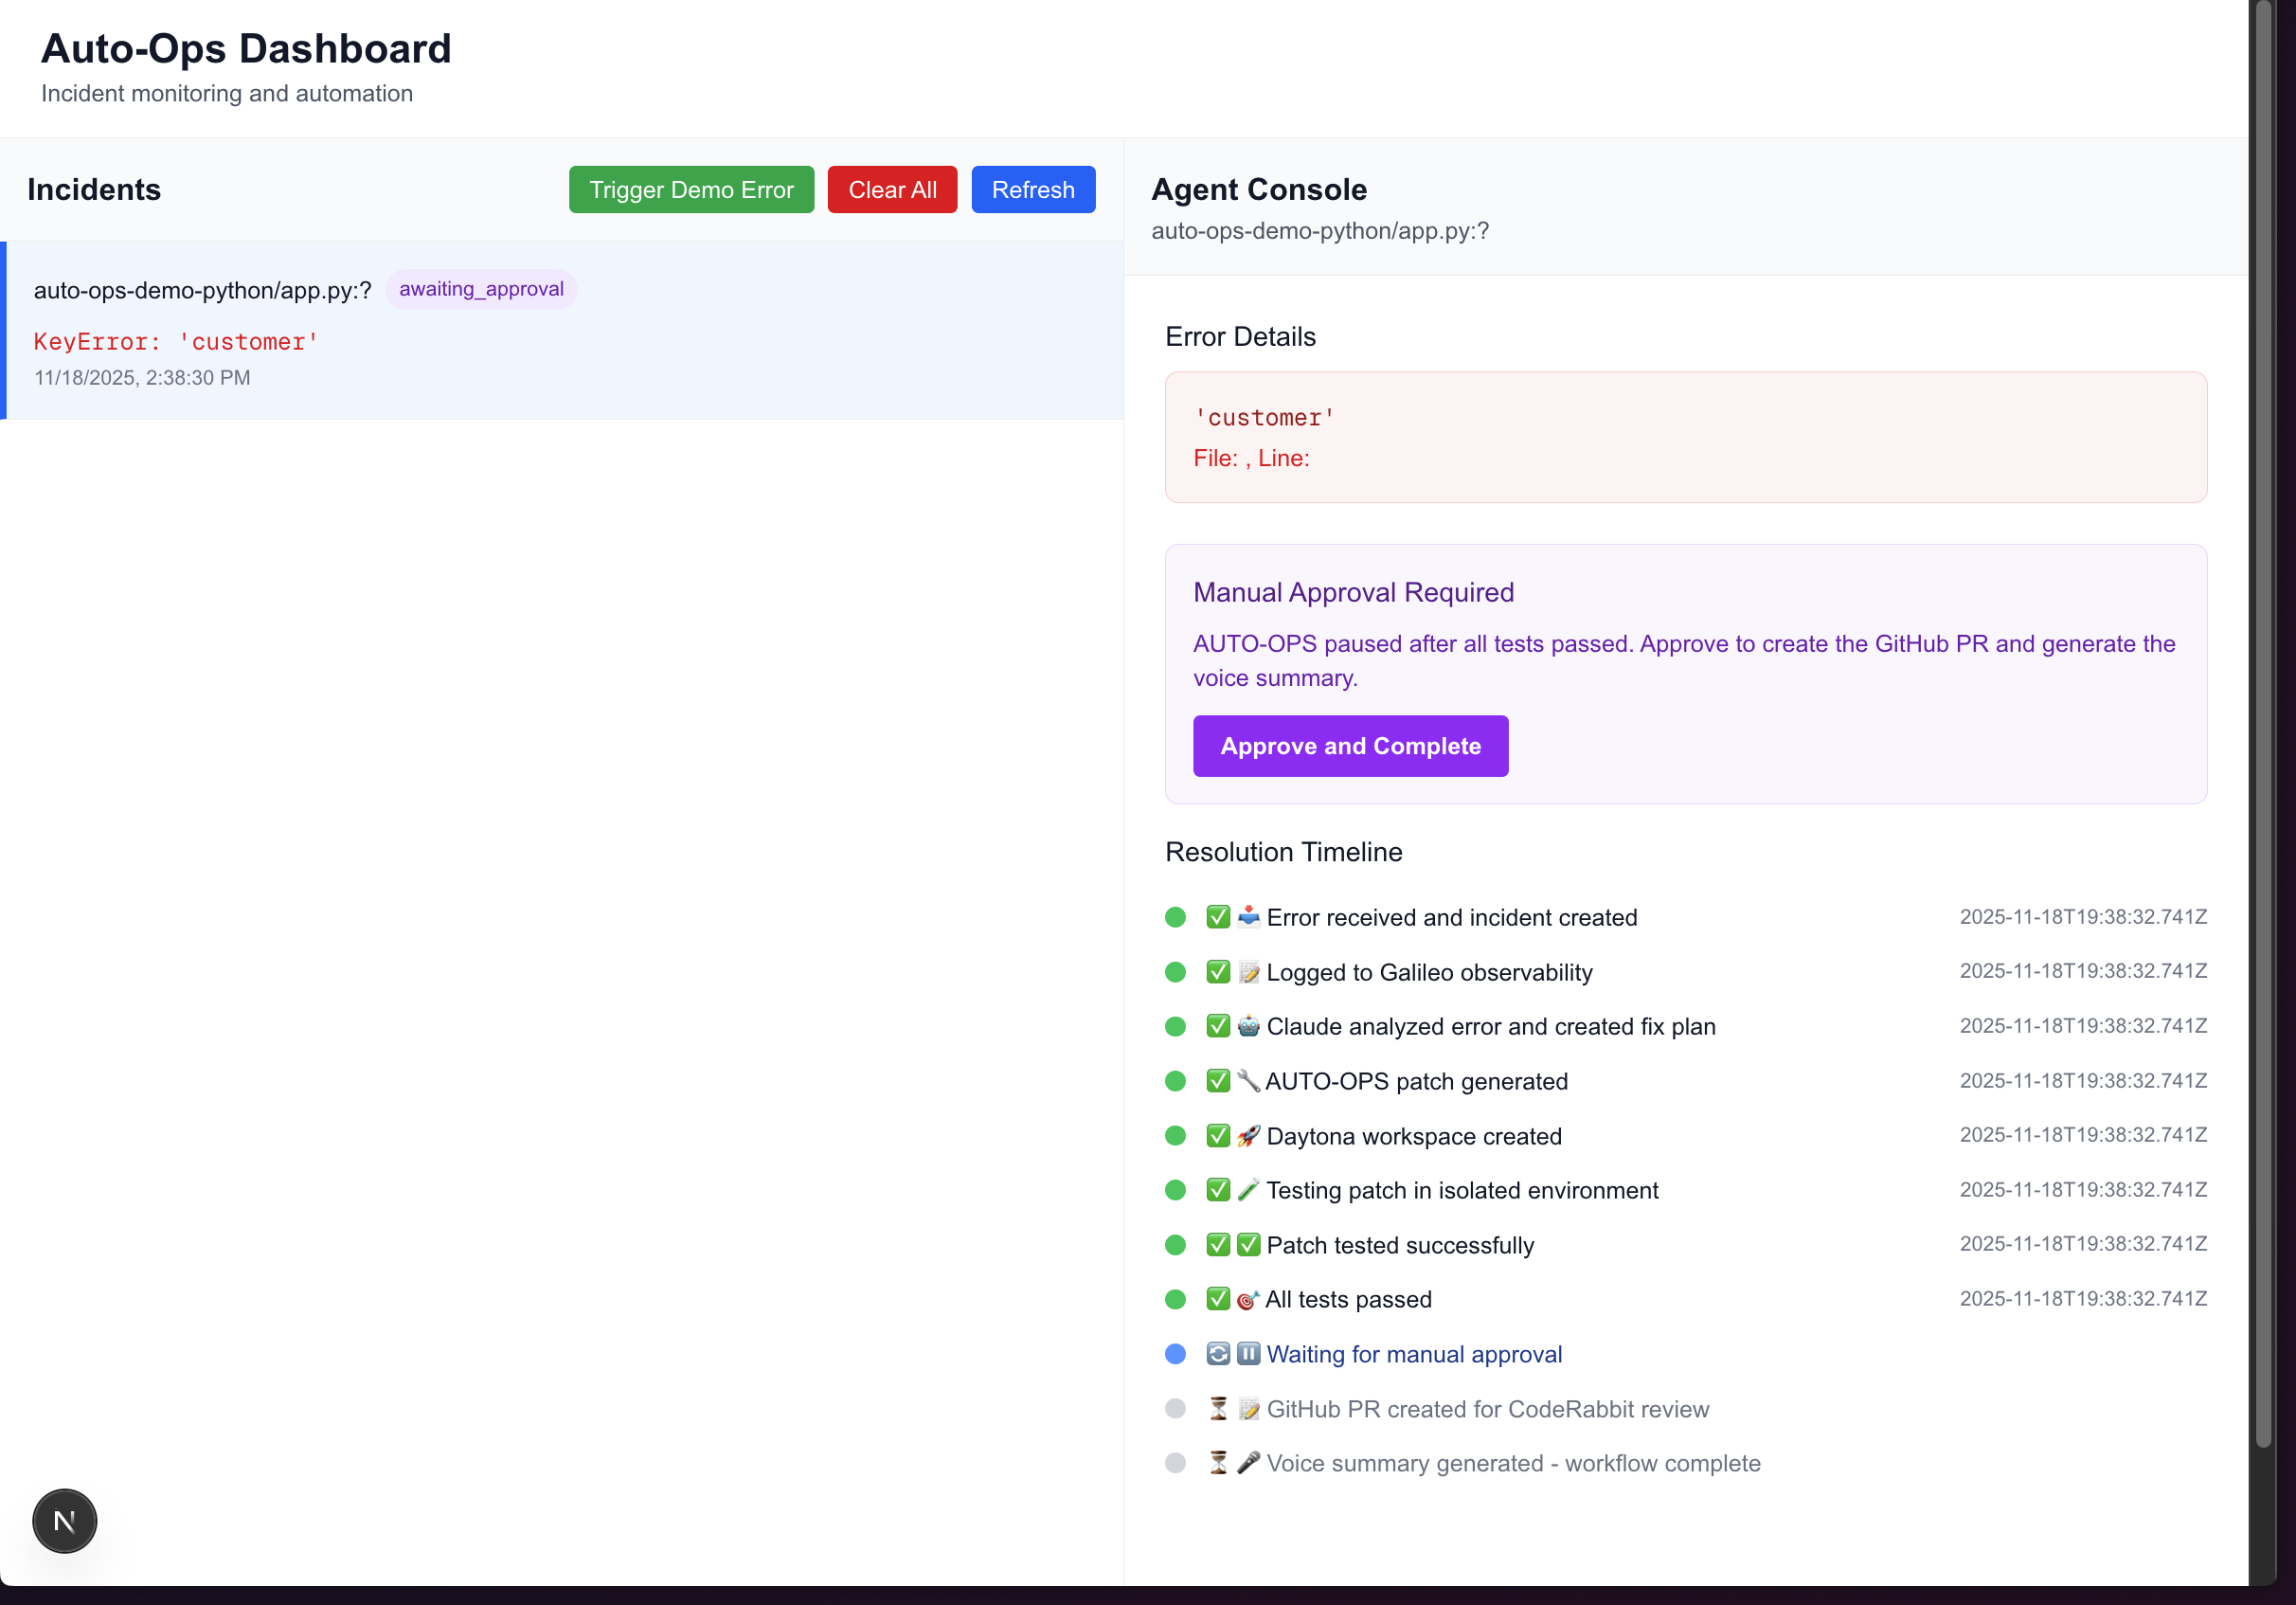Refresh the incidents list
This screenshot has width=2296, height=1605.
1033,190
